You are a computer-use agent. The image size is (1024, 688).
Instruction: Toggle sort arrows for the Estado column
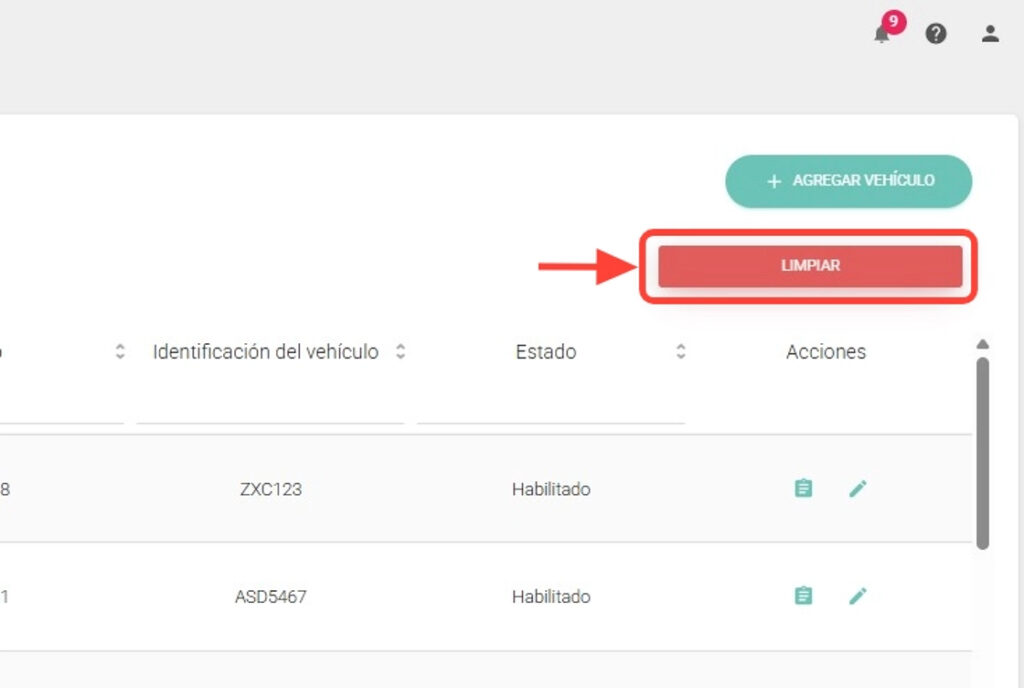[680, 352]
